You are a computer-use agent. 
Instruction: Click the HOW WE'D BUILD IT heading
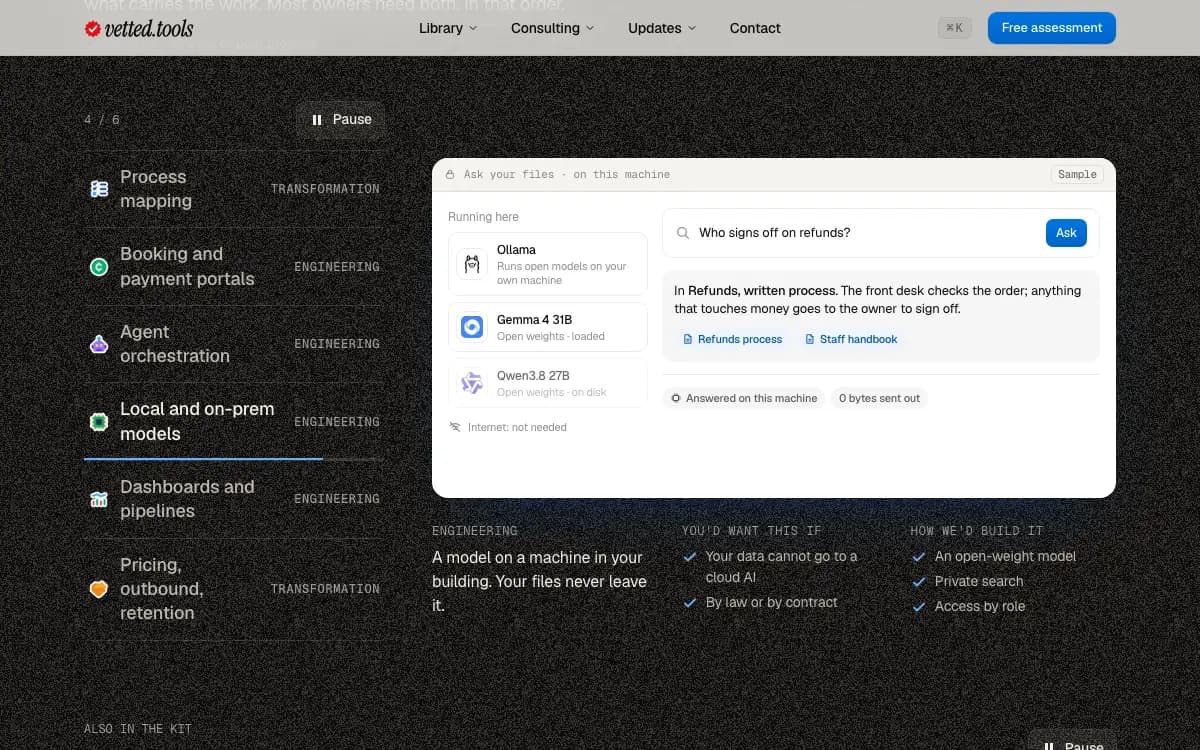tap(977, 531)
